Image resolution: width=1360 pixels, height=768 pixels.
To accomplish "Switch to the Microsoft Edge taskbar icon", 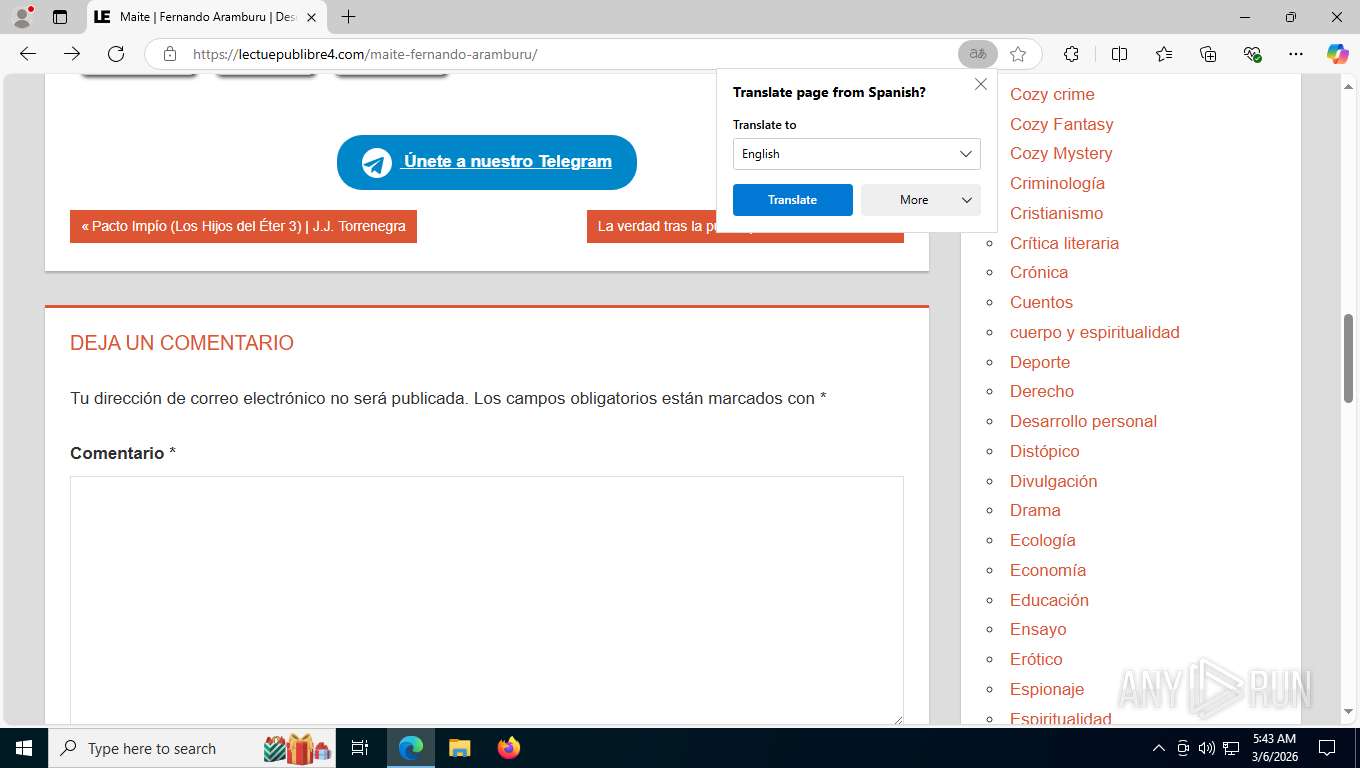I will pos(411,748).
